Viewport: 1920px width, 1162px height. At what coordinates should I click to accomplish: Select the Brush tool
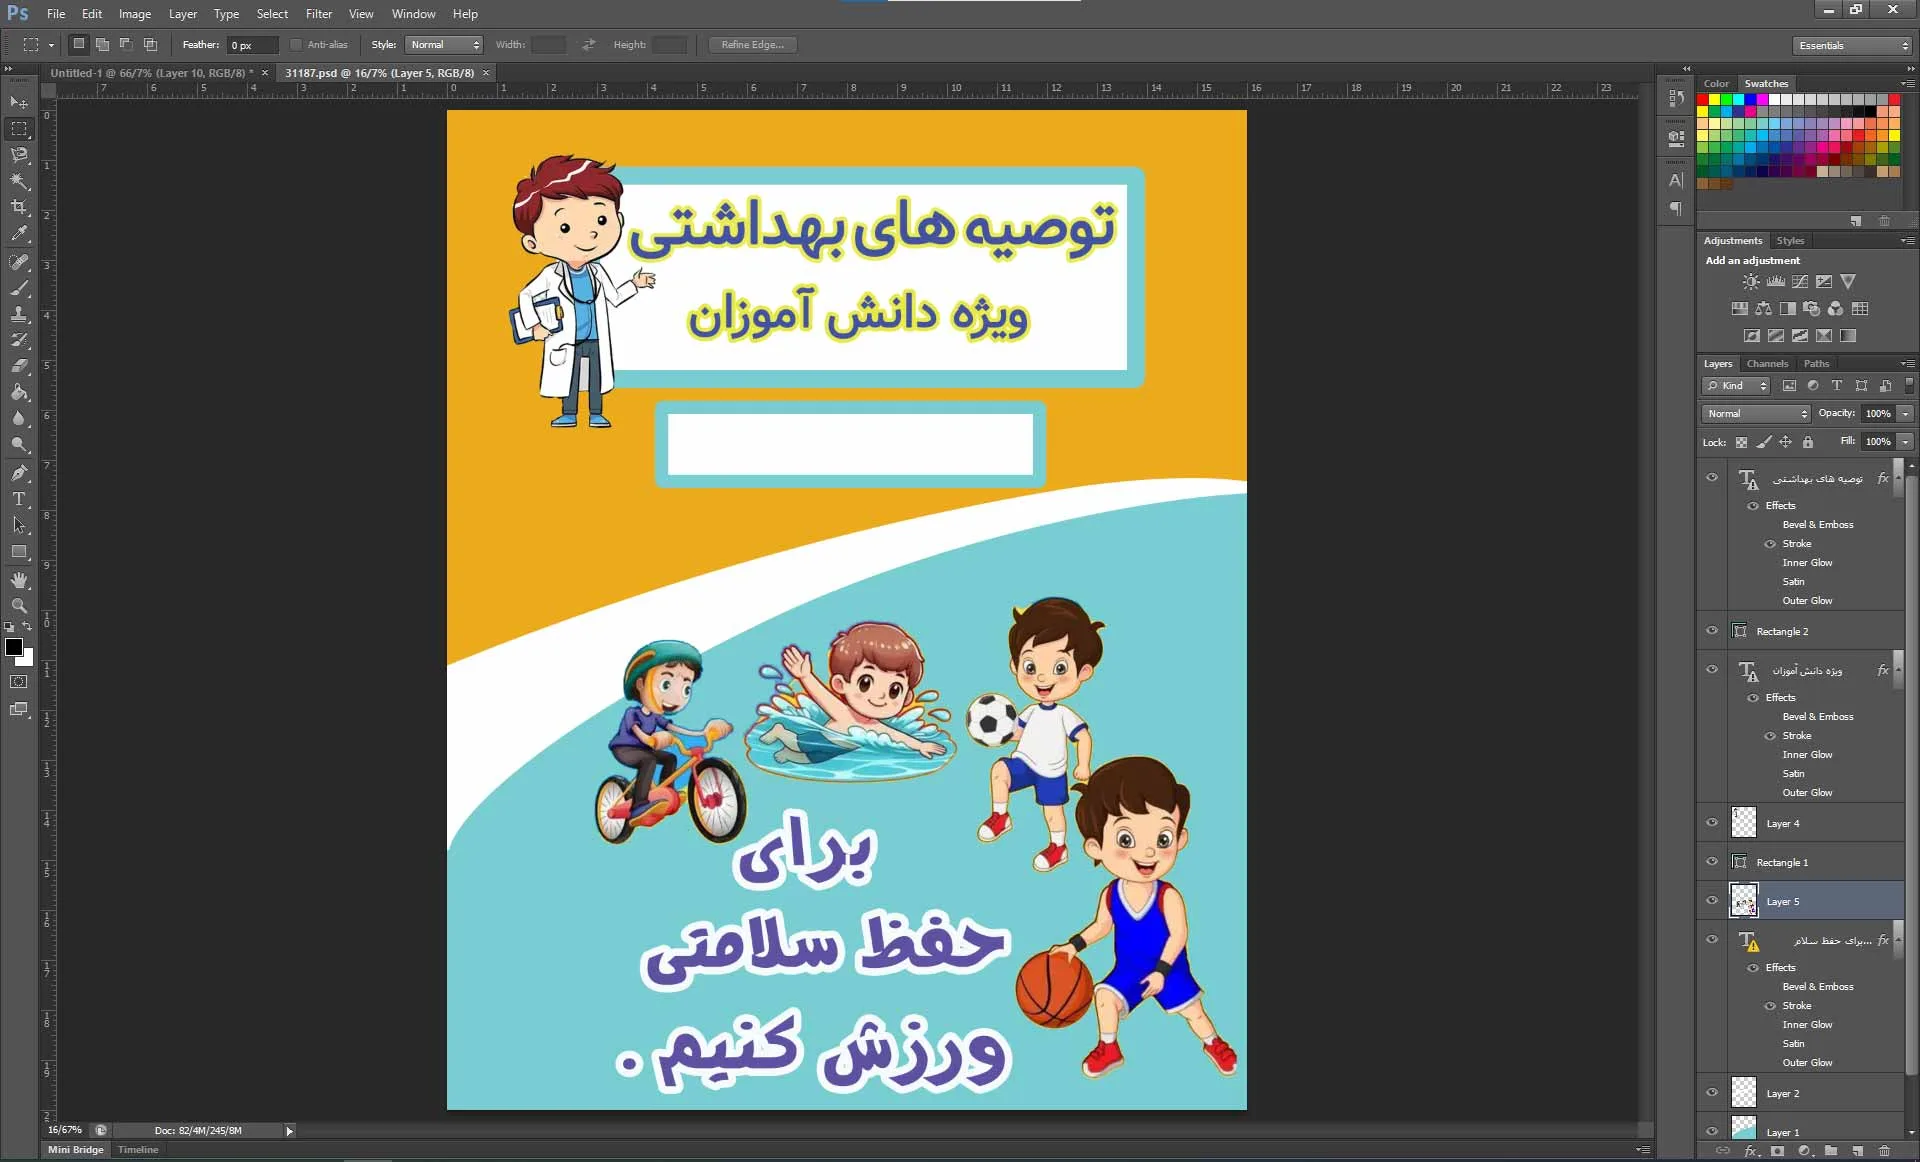click(19, 288)
